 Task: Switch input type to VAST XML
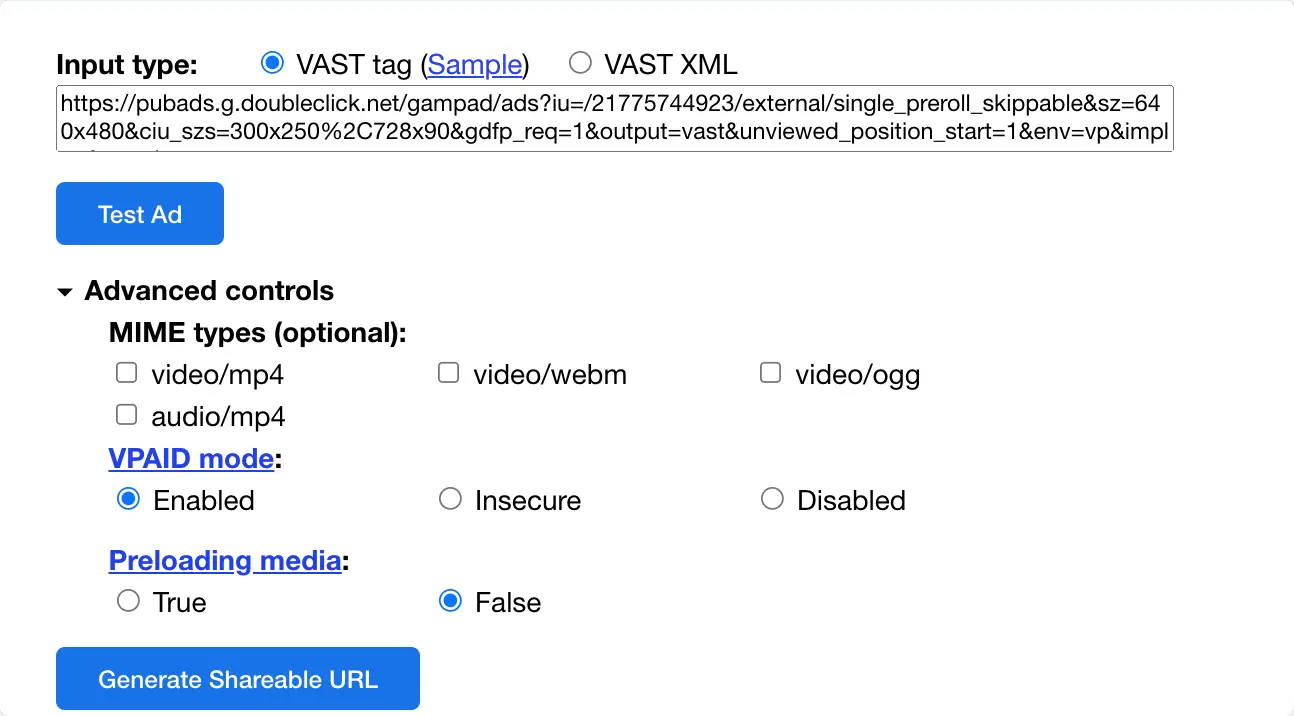pyautogui.click(x=580, y=62)
